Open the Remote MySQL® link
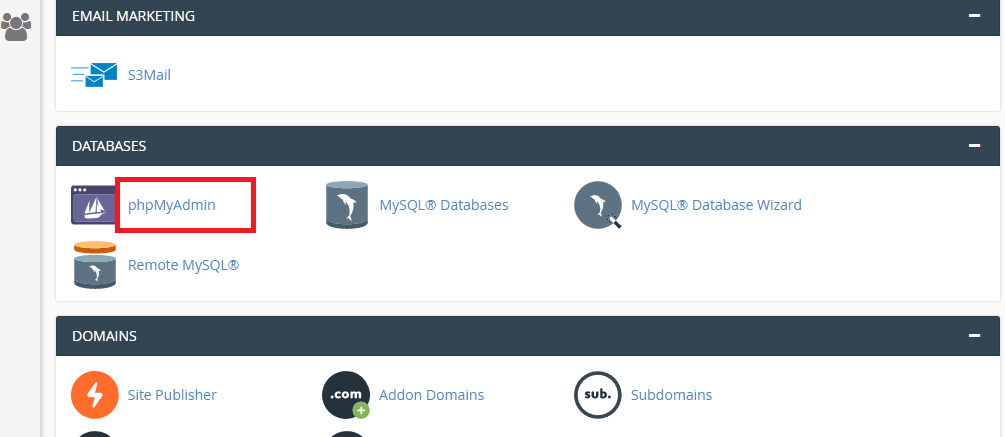1005x437 pixels. [183, 265]
